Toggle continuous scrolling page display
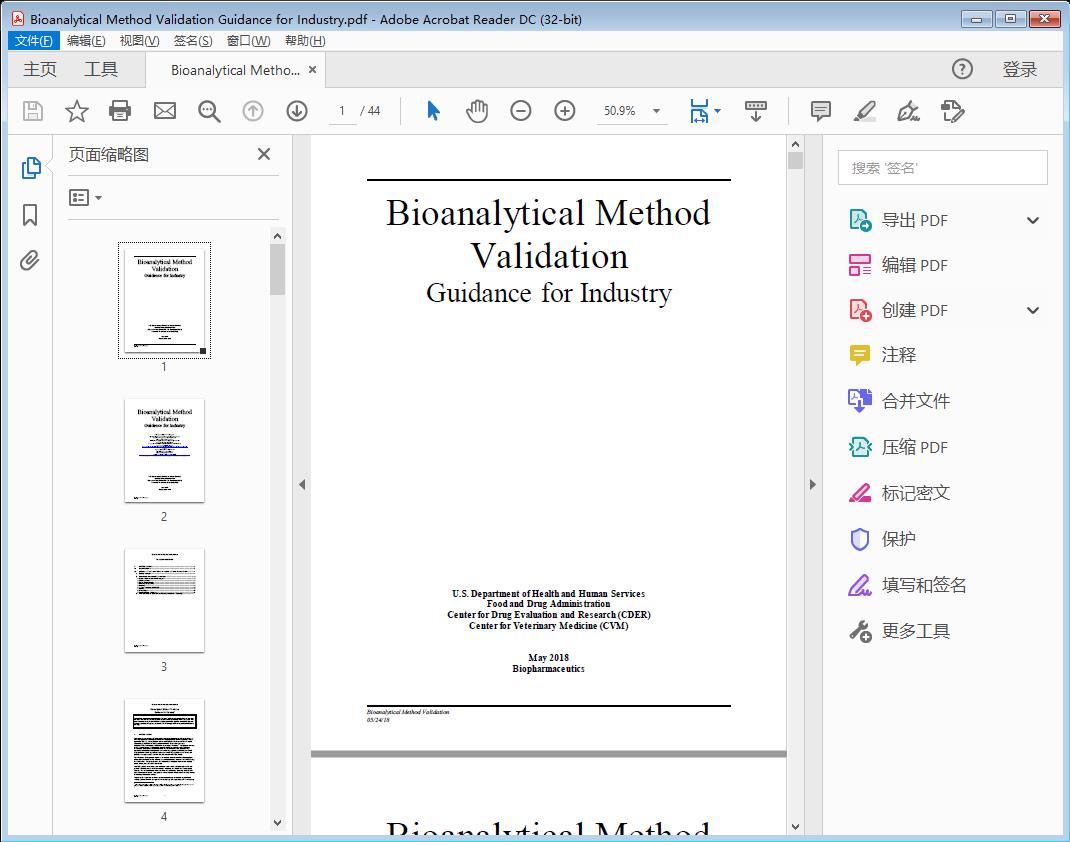 click(x=755, y=111)
